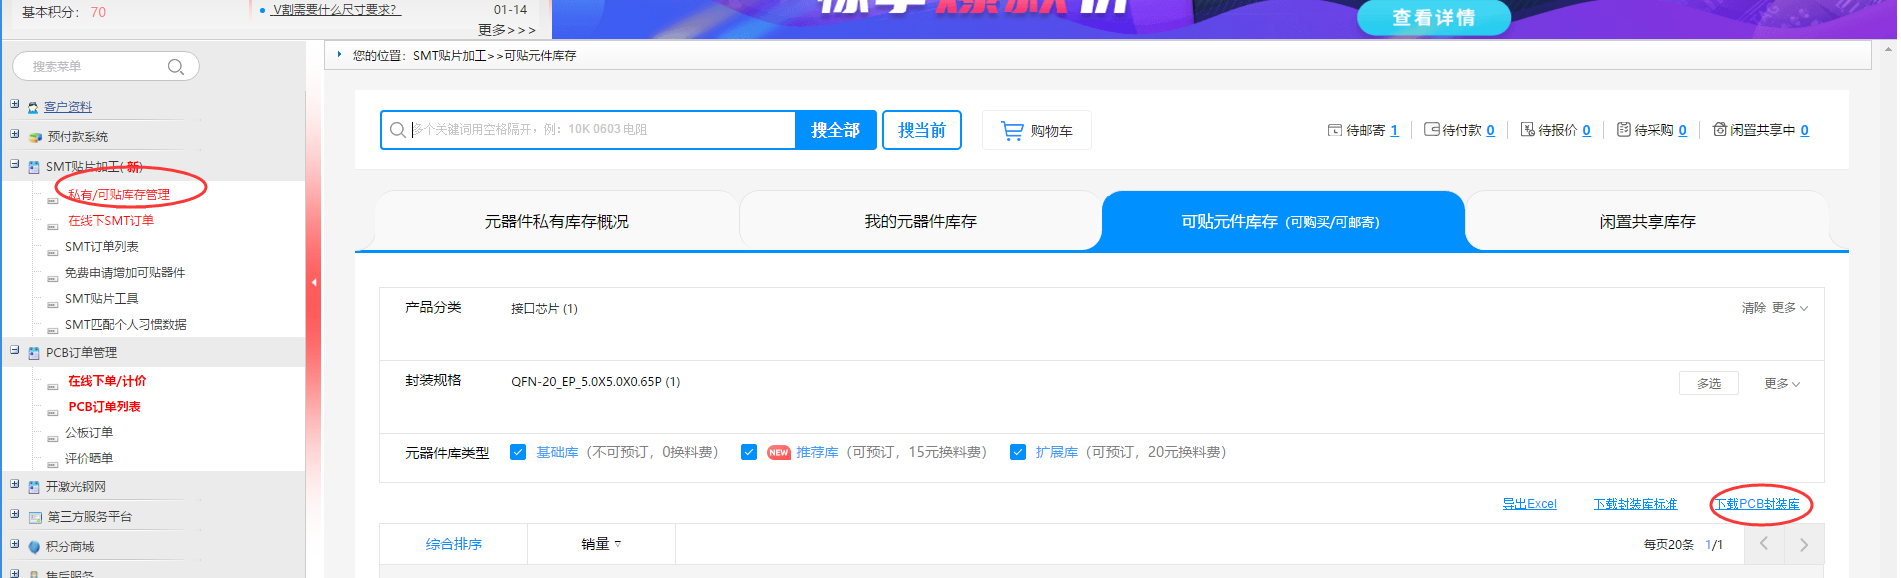
Task: Click the 待采购 list icon
Action: (x=1623, y=130)
